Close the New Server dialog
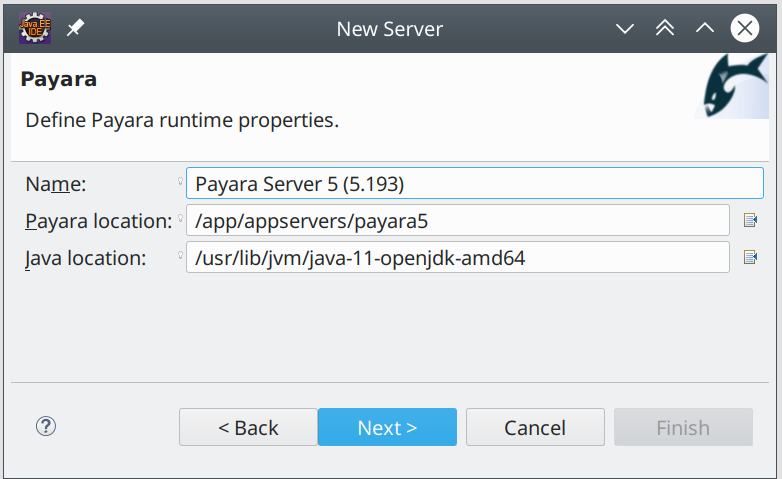The height and width of the screenshot is (479, 782). point(744,28)
